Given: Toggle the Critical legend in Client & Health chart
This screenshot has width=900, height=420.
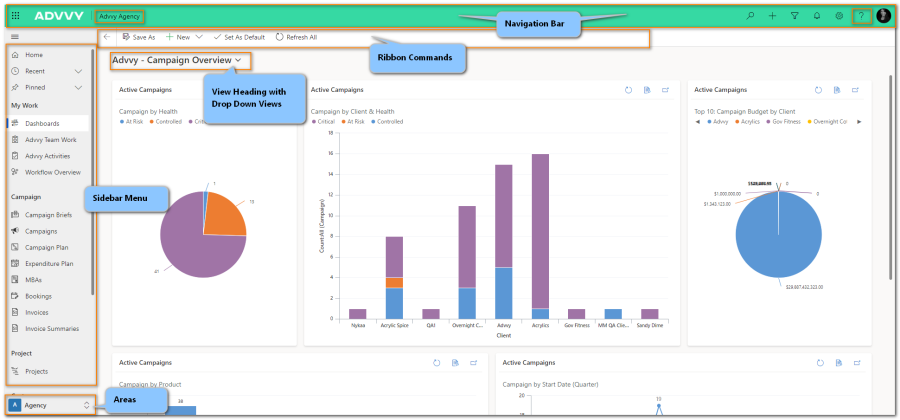Looking at the screenshot, I should pyautogui.click(x=325, y=121).
